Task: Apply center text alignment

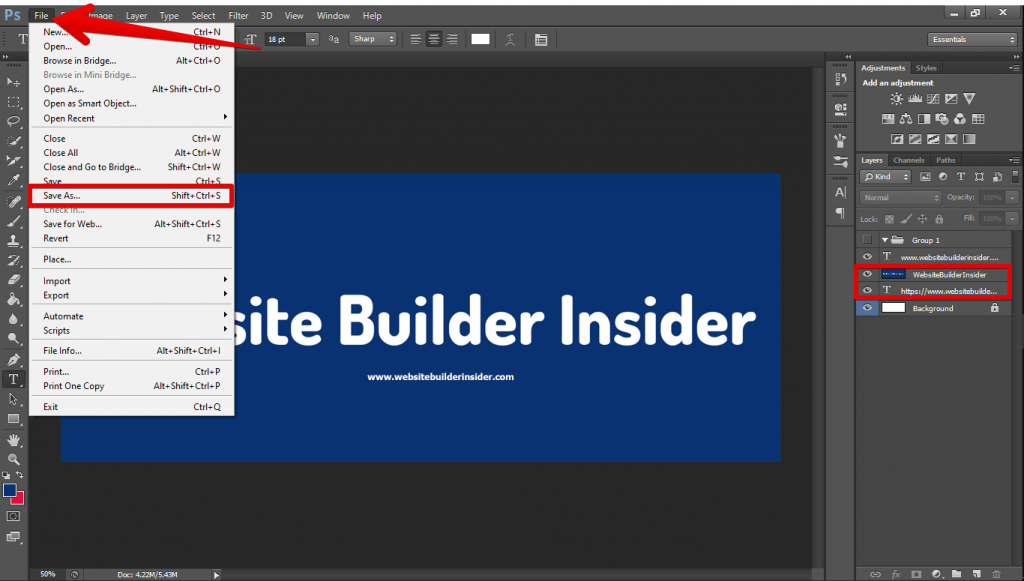Action: 432,39
